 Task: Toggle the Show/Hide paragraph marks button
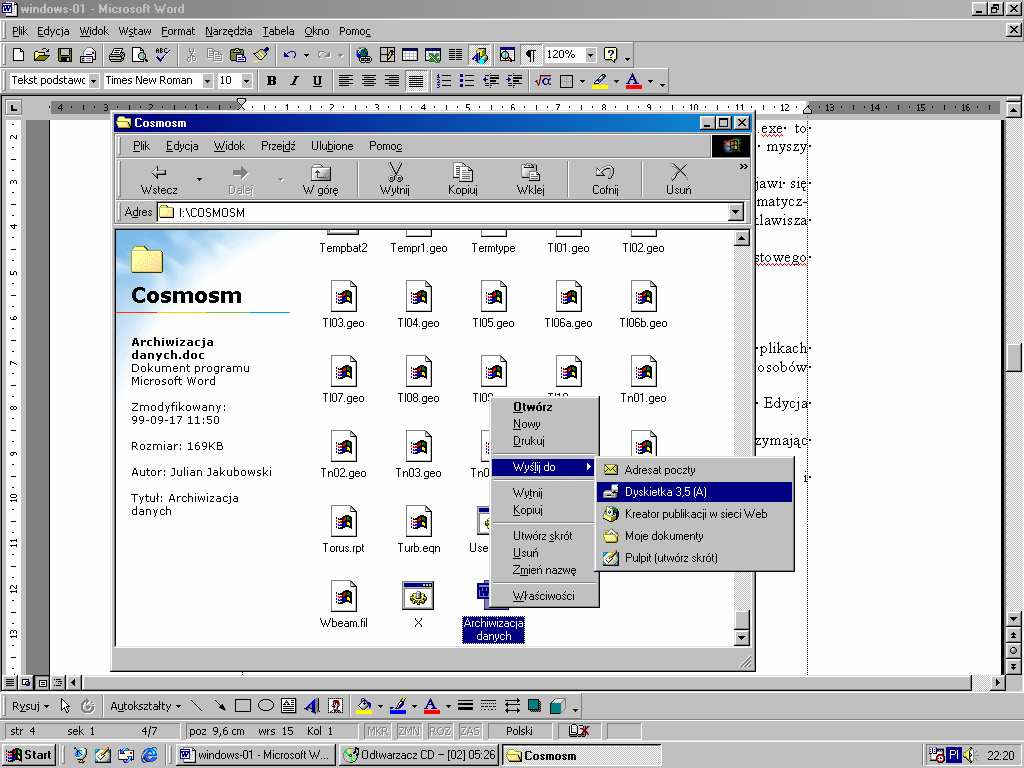click(531, 55)
